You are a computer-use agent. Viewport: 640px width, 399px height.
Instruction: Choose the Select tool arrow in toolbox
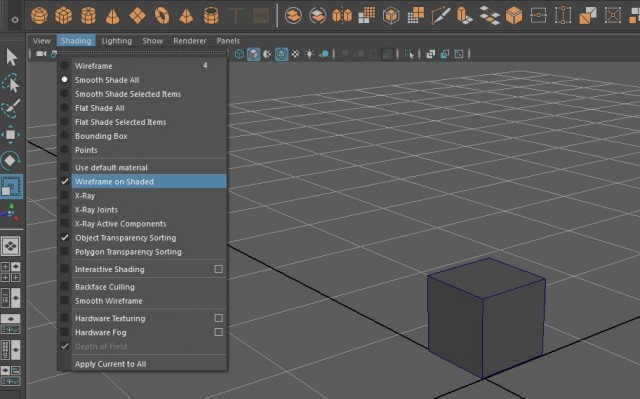point(11,57)
